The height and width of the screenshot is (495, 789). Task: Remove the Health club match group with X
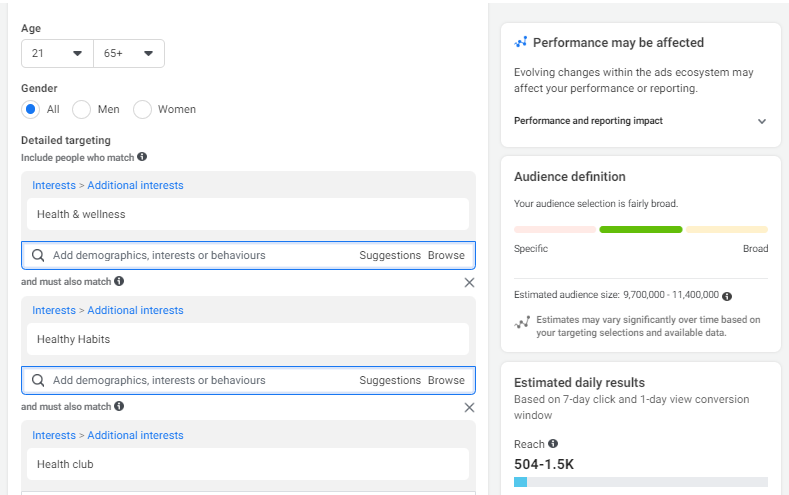(x=469, y=408)
